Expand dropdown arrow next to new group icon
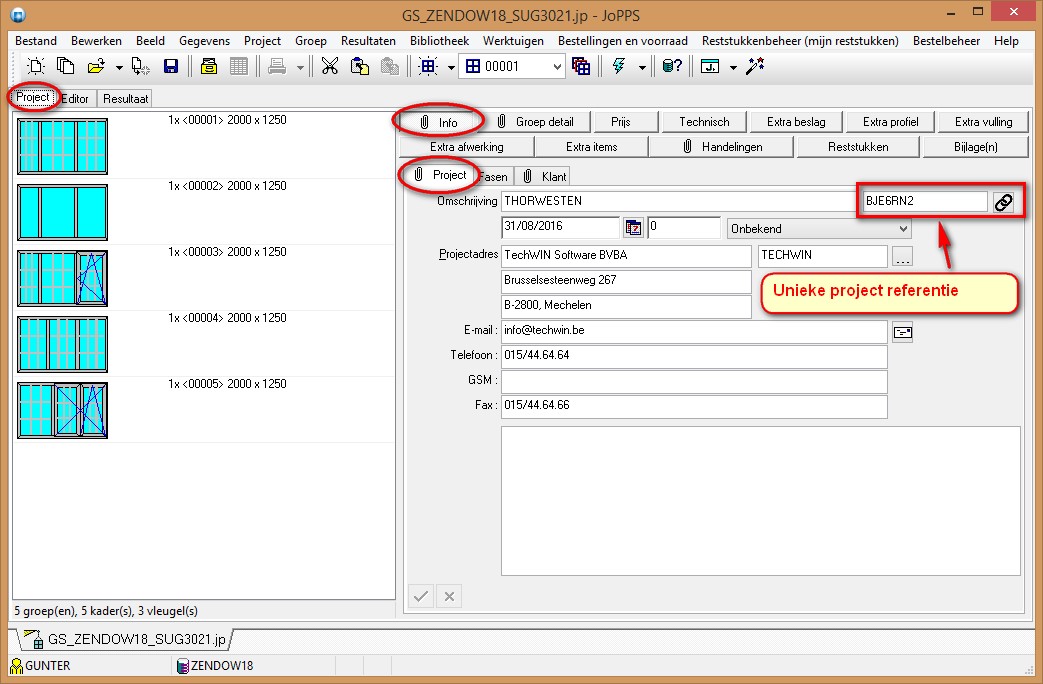The height and width of the screenshot is (684, 1043). [x=451, y=67]
